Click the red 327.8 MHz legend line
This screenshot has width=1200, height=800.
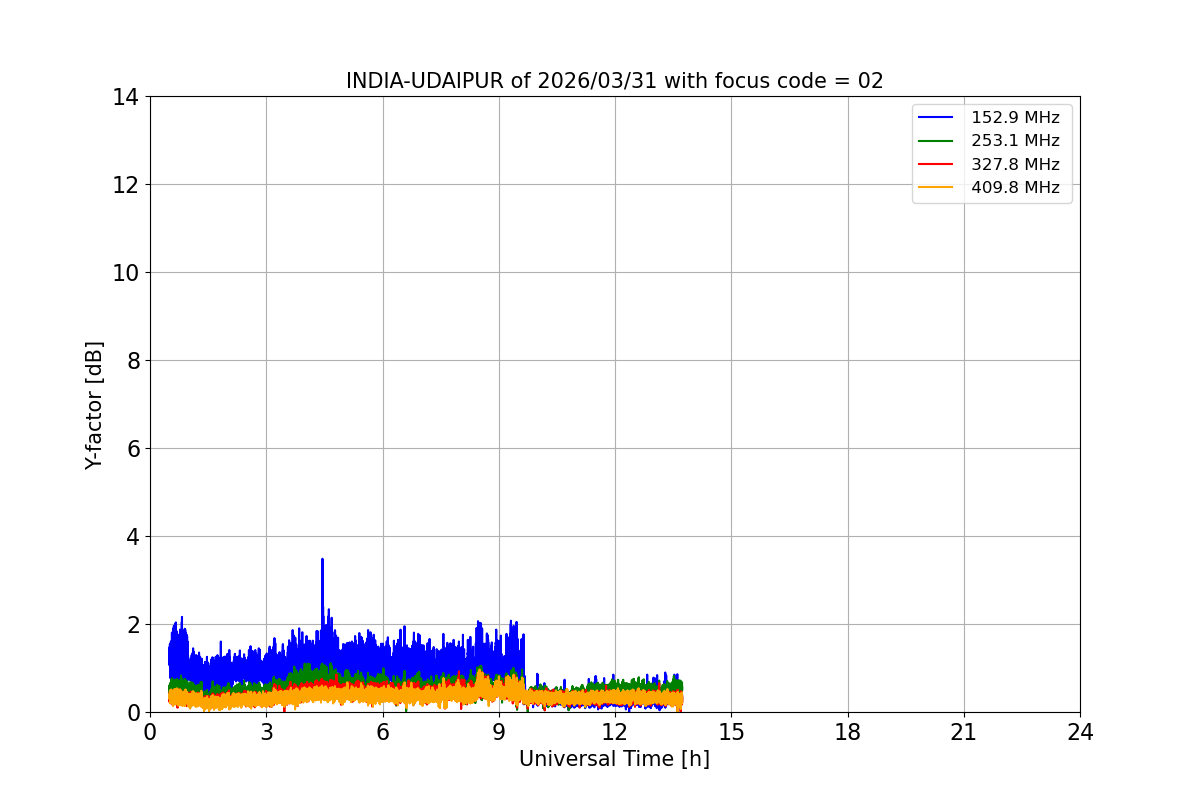coord(935,164)
